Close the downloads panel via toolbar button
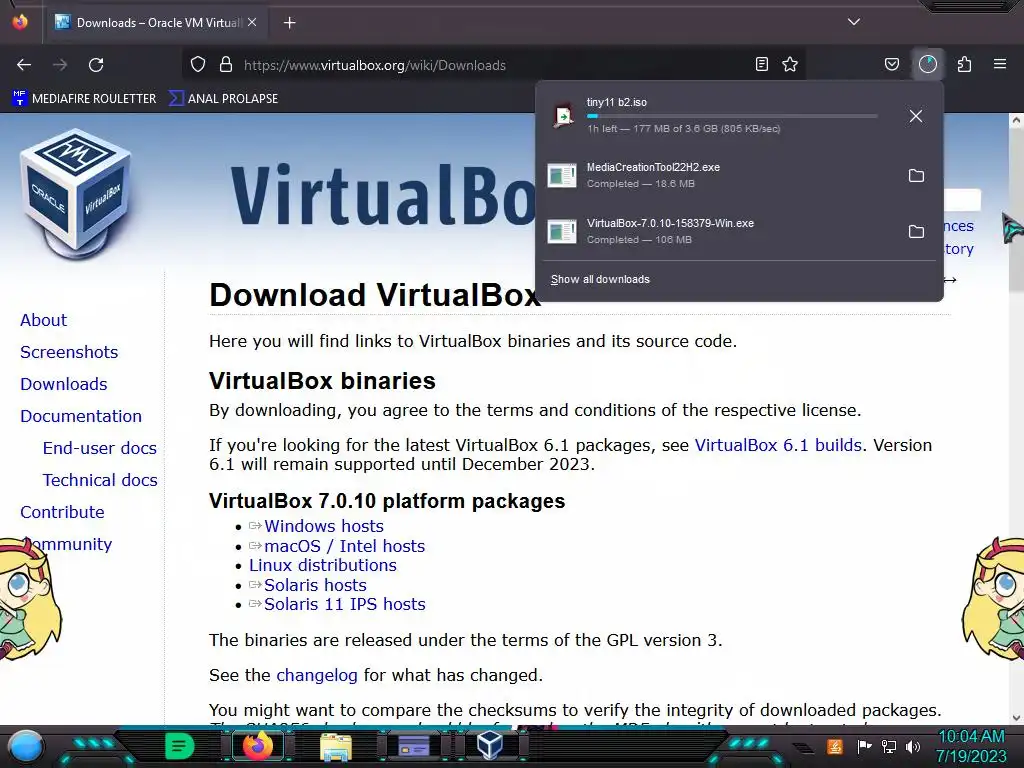Image resolution: width=1024 pixels, height=768 pixels. [928, 64]
